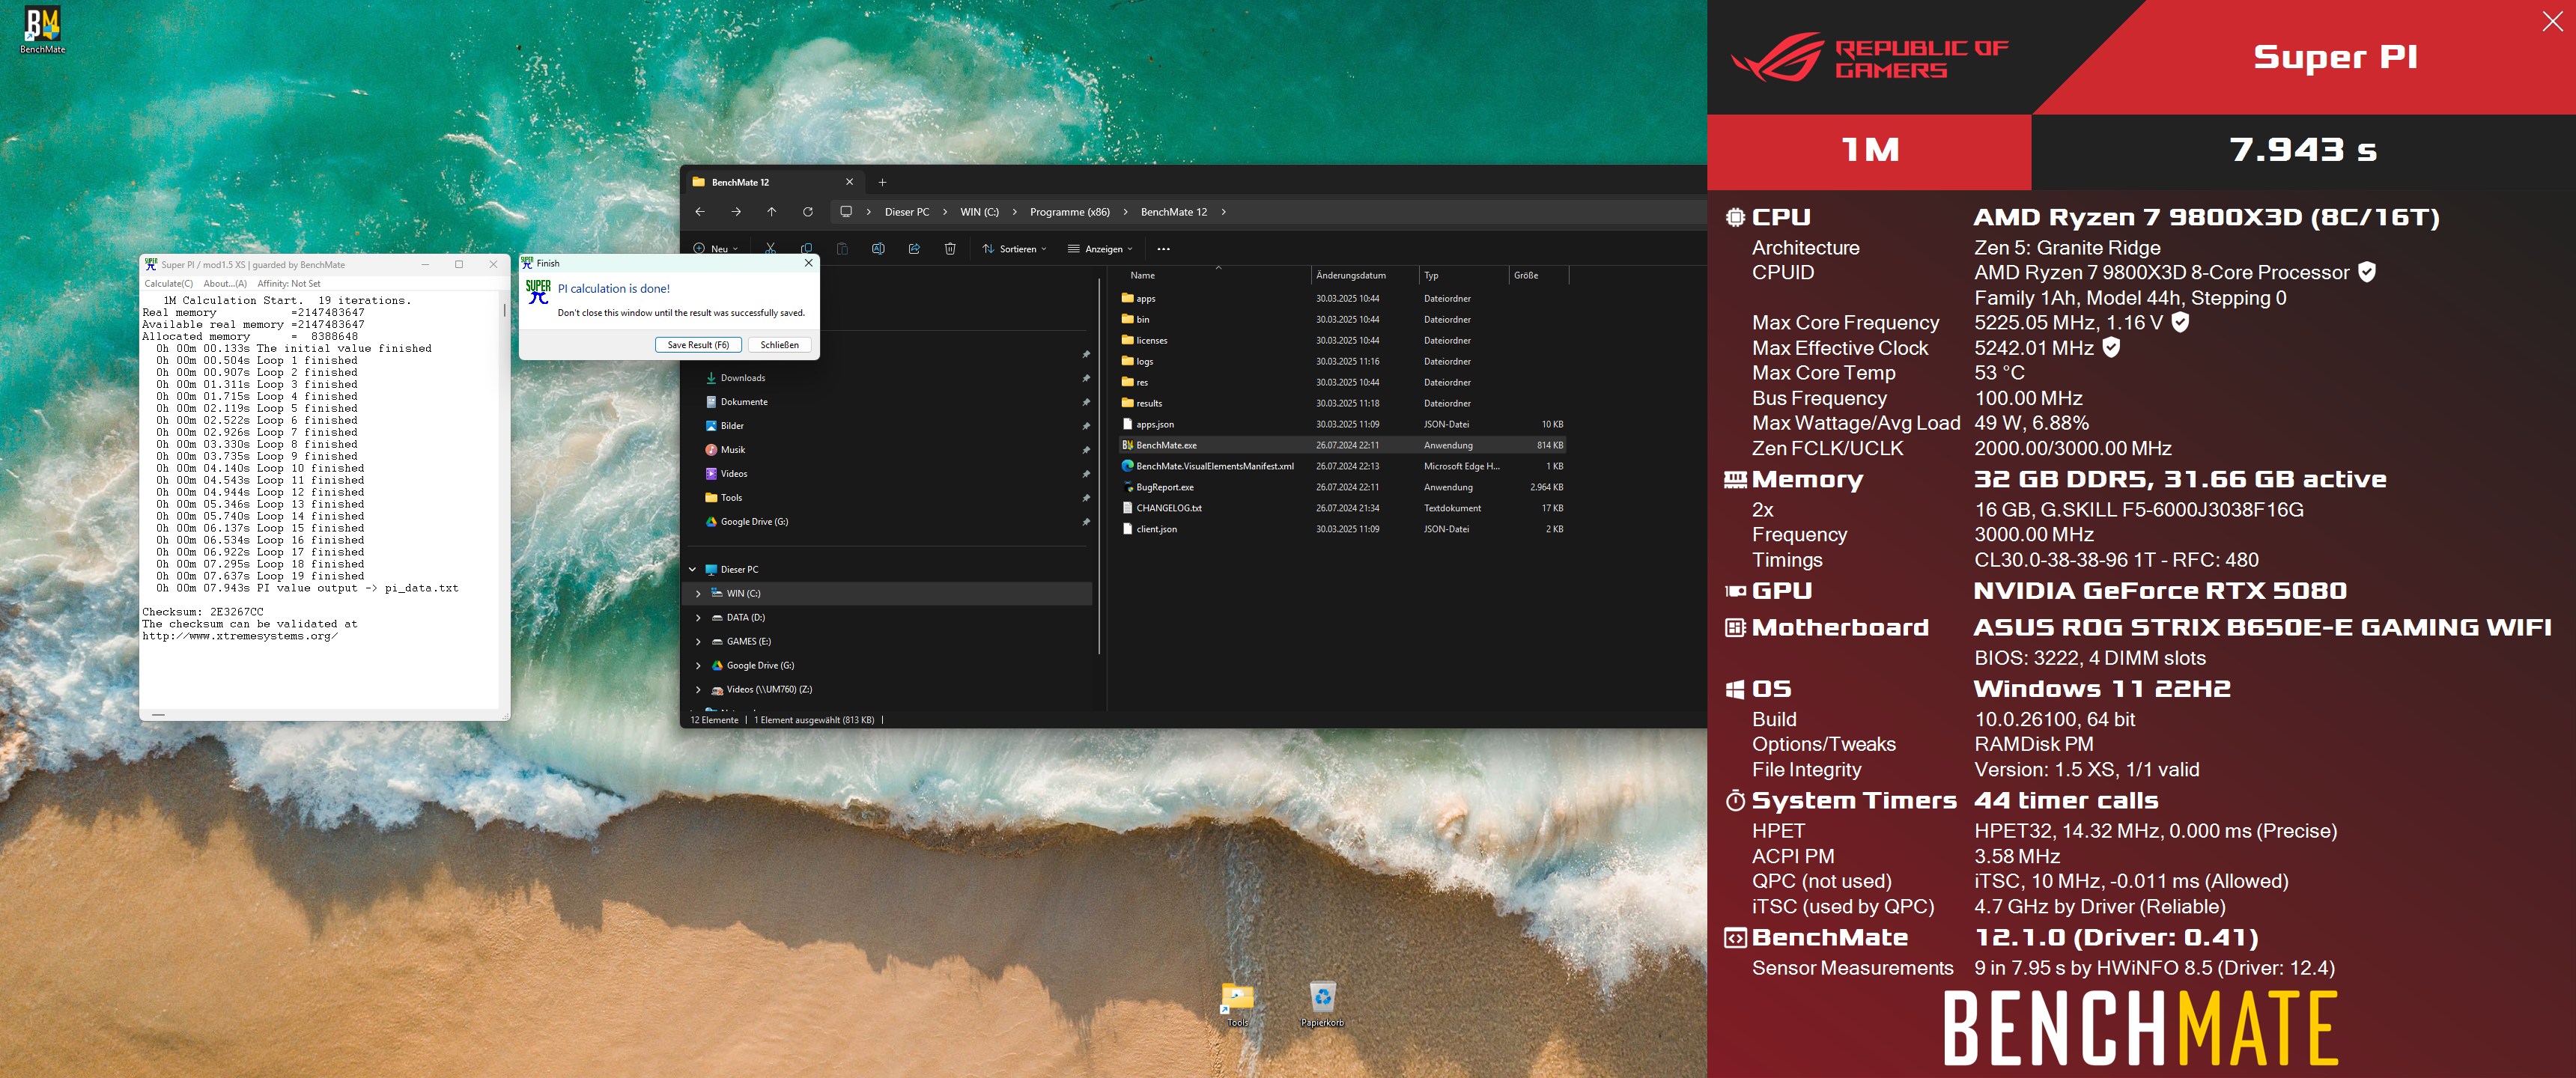Click the monitor icon in the address bar

pos(846,211)
